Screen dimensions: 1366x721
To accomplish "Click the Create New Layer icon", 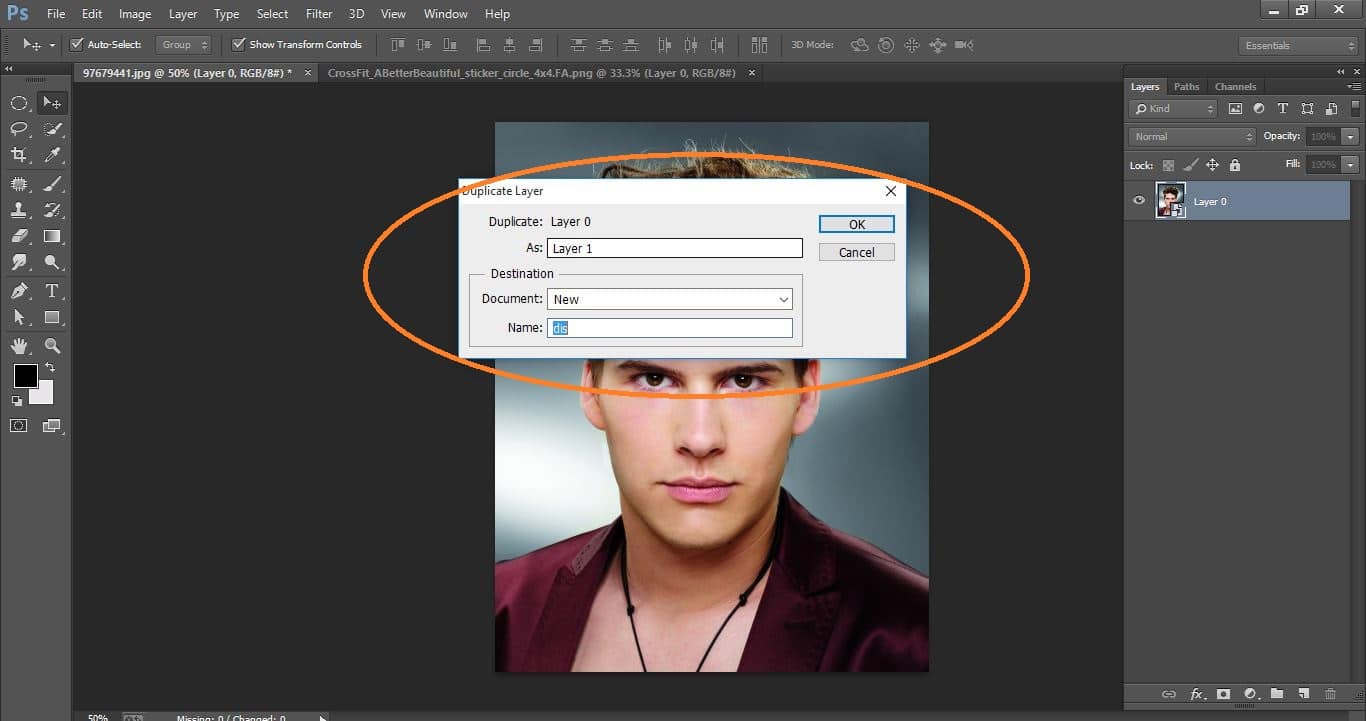I will [1305, 693].
